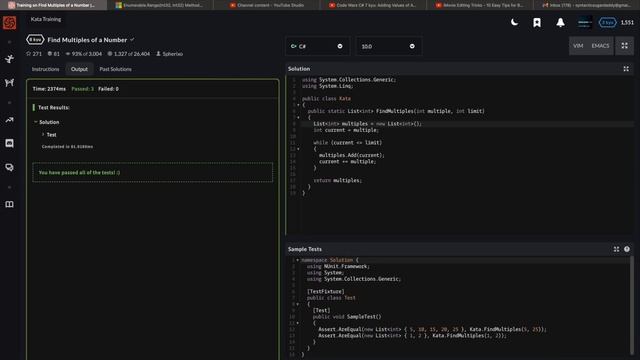
Task: Open the docs book sidebar icon
Action: [x=9, y=204]
